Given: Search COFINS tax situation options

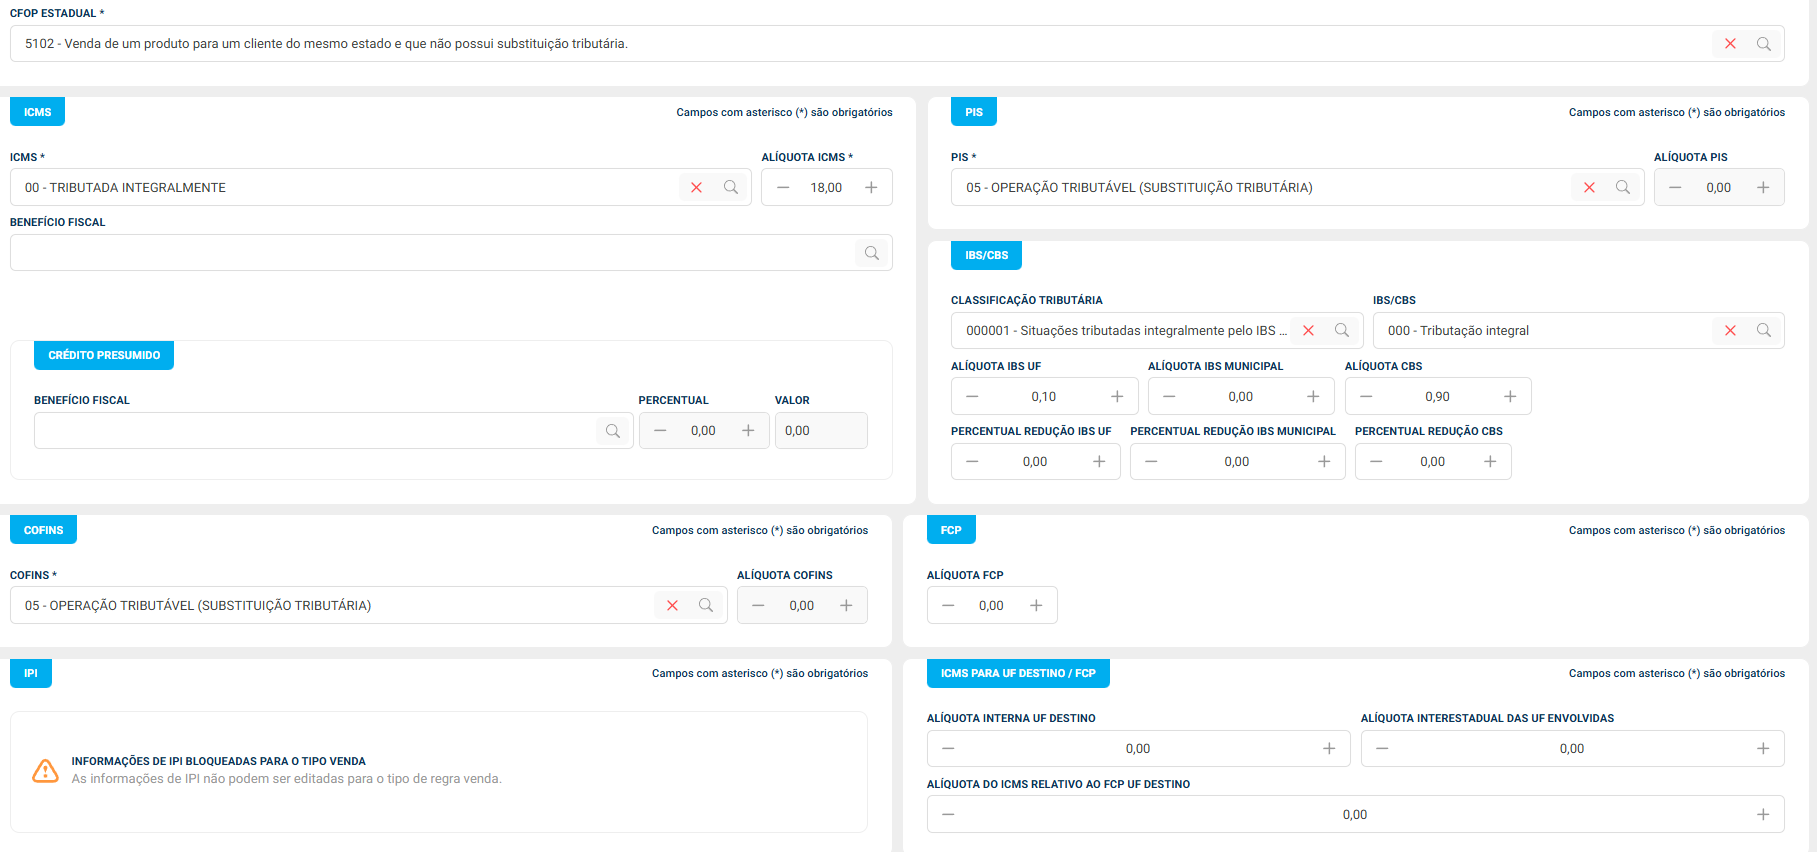Looking at the screenshot, I should [x=706, y=606].
